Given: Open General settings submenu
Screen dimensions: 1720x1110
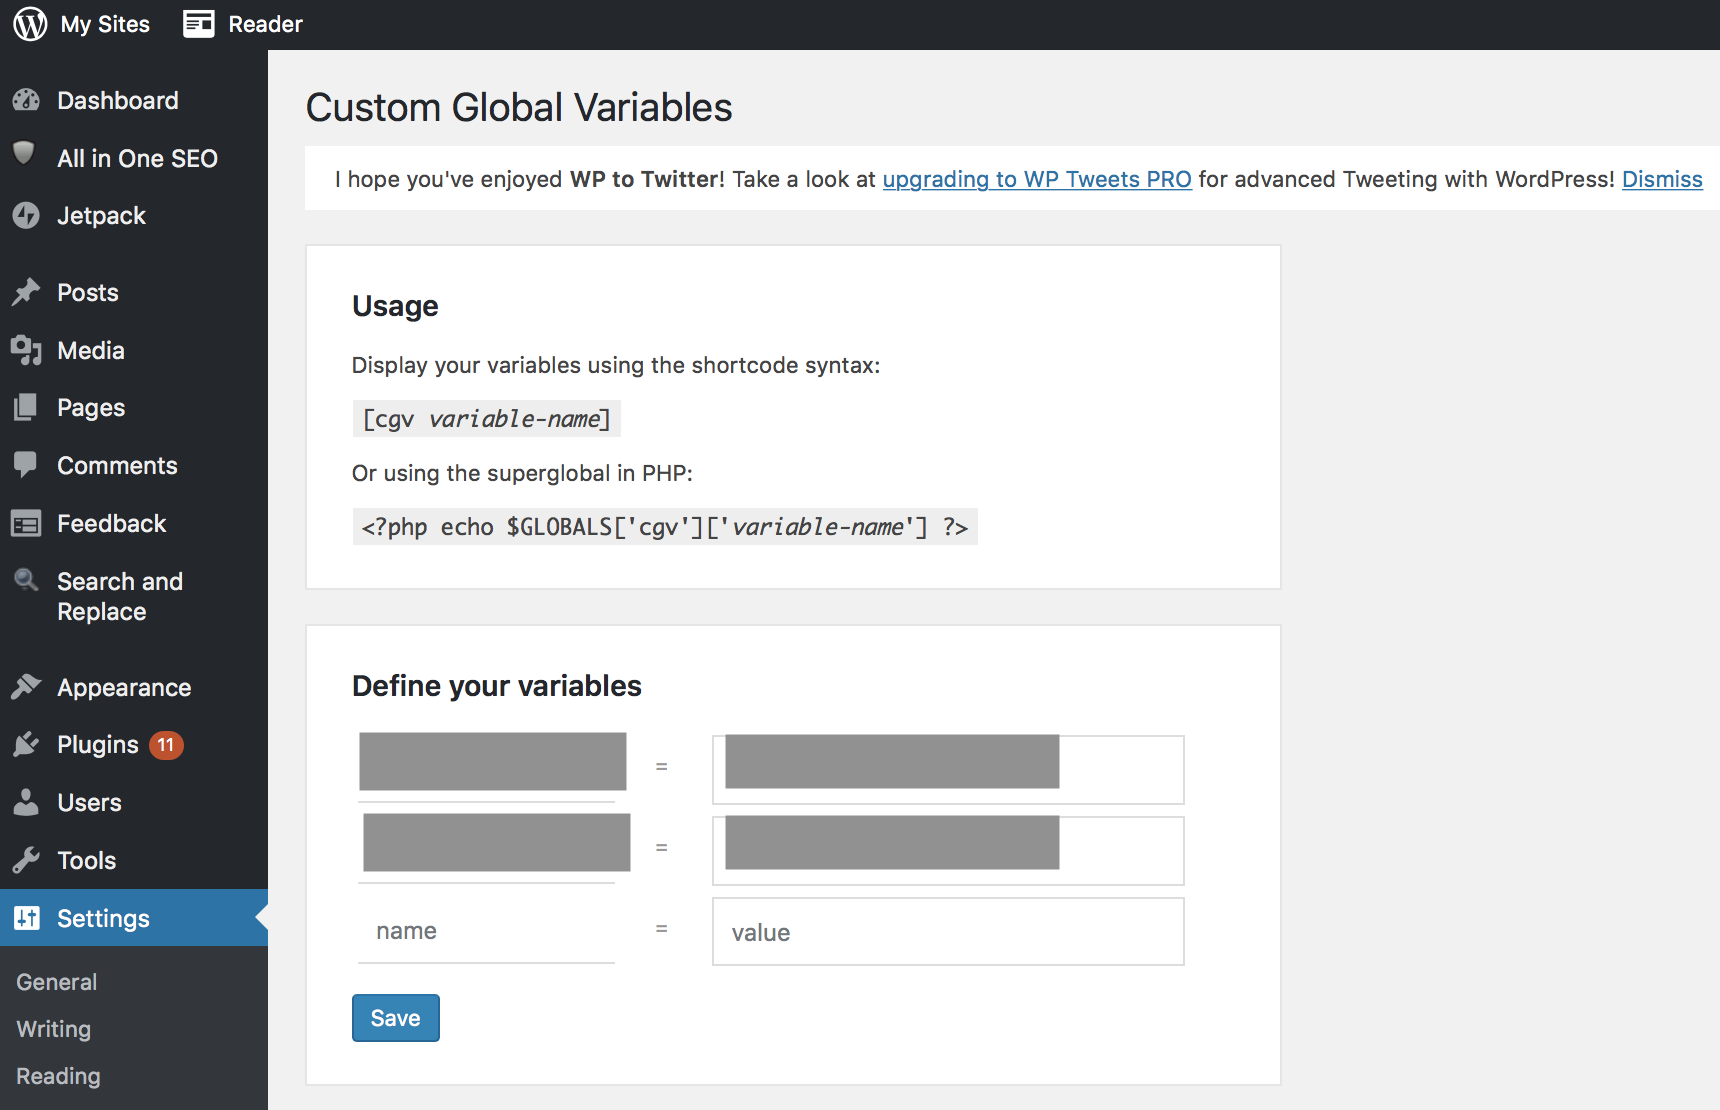Looking at the screenshot, I should [57, 982].
